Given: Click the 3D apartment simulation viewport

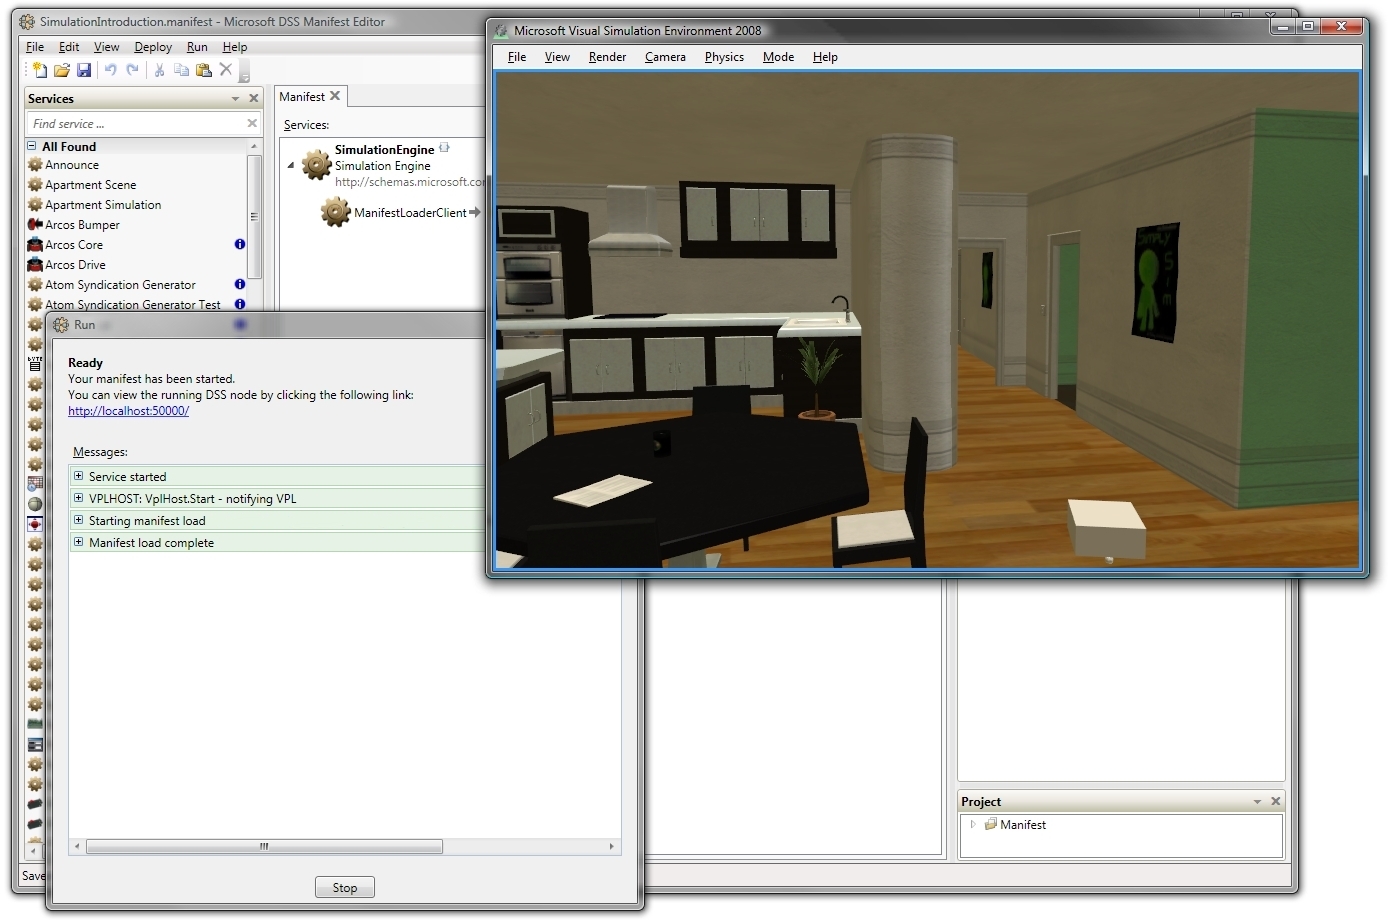Looking at the screenshot, I should coord(927,321).
